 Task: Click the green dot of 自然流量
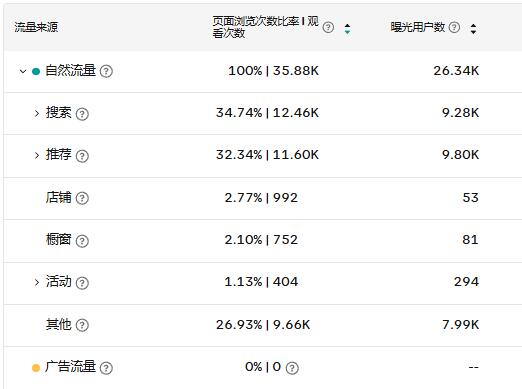point(36,71)
